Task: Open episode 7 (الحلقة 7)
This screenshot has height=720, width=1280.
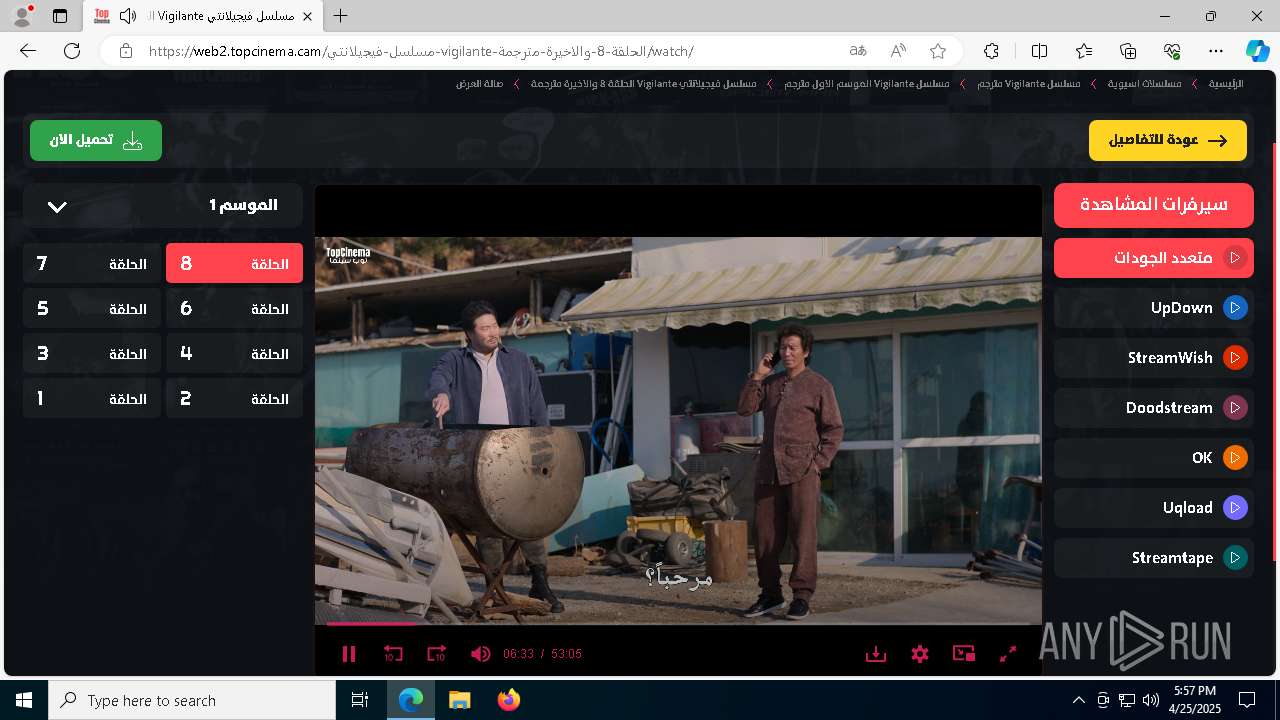Action: pos(92,264)
